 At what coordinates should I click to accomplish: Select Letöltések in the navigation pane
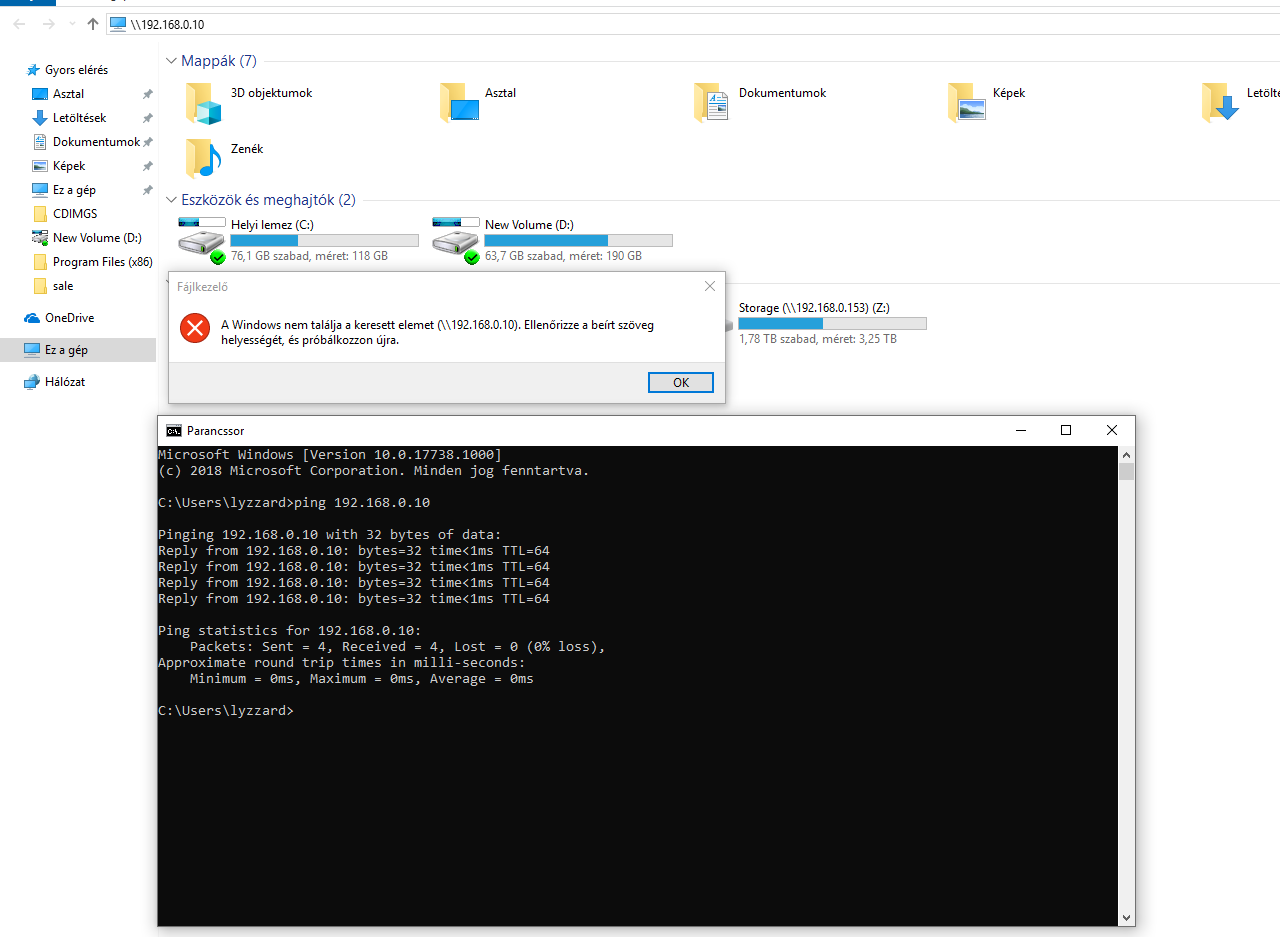(x=79, y=118)
